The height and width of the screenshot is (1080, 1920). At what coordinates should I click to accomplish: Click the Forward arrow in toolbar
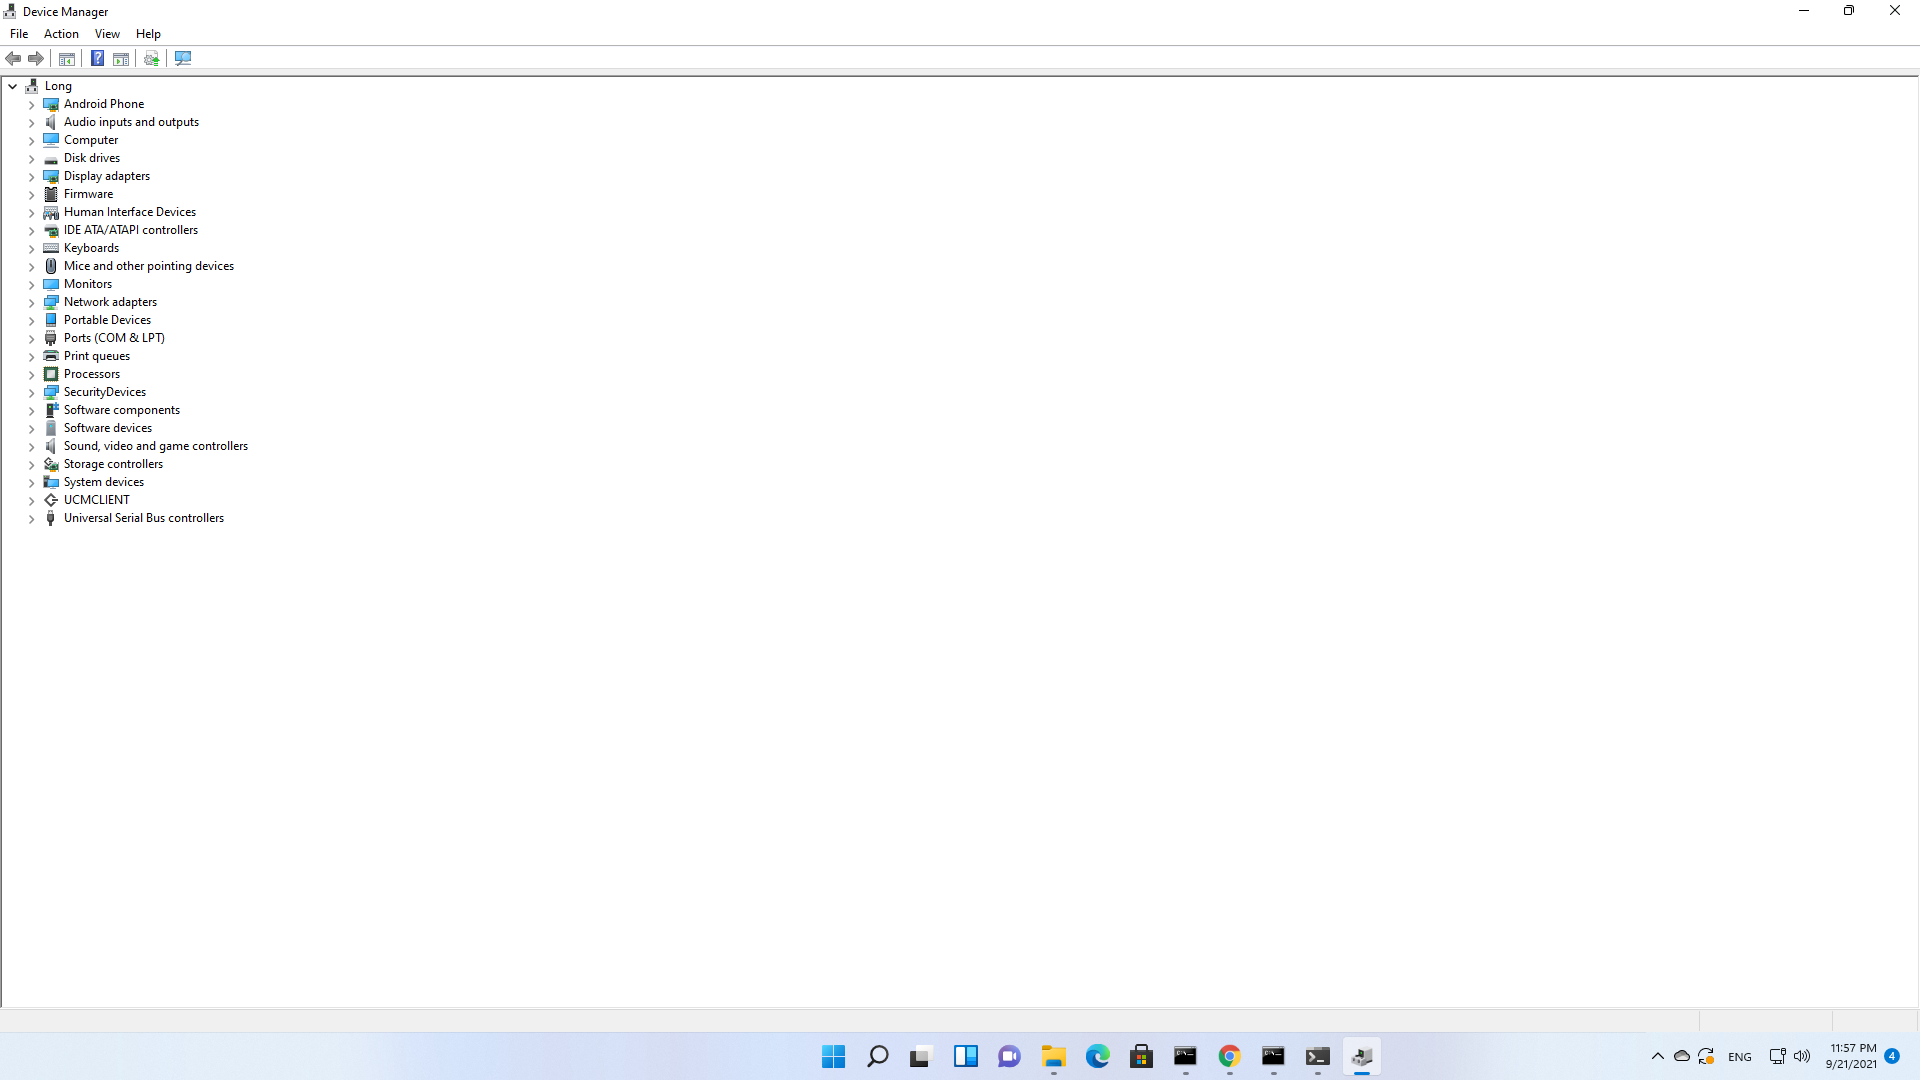36,58
